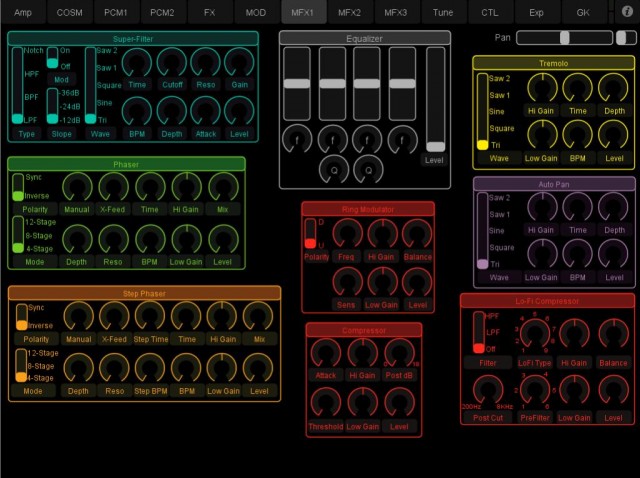Click the Tremolo Depth knob
The height and width of the screenshot is (478, 640).
click(613, 88)
